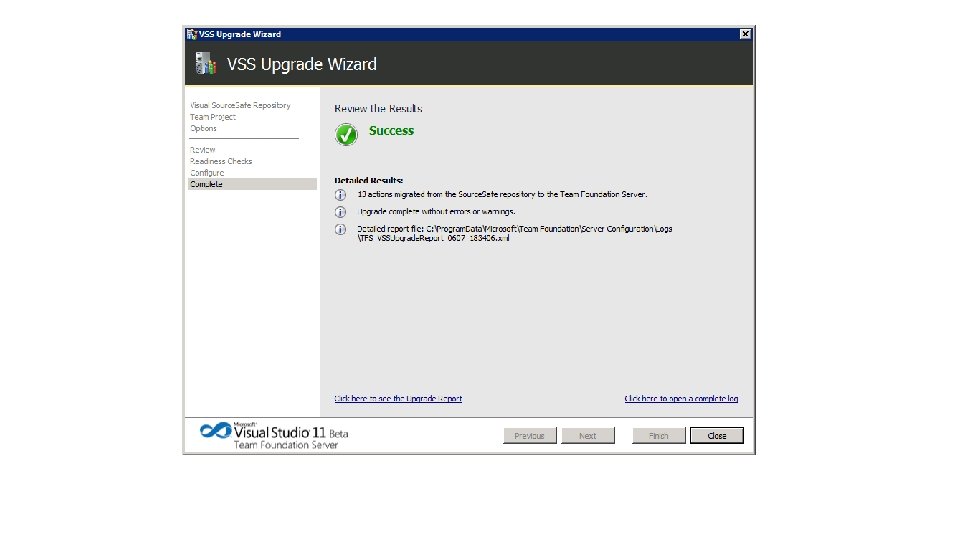Click the Close button at bottom
Screen dimensions: 960x540
[717, 435]
